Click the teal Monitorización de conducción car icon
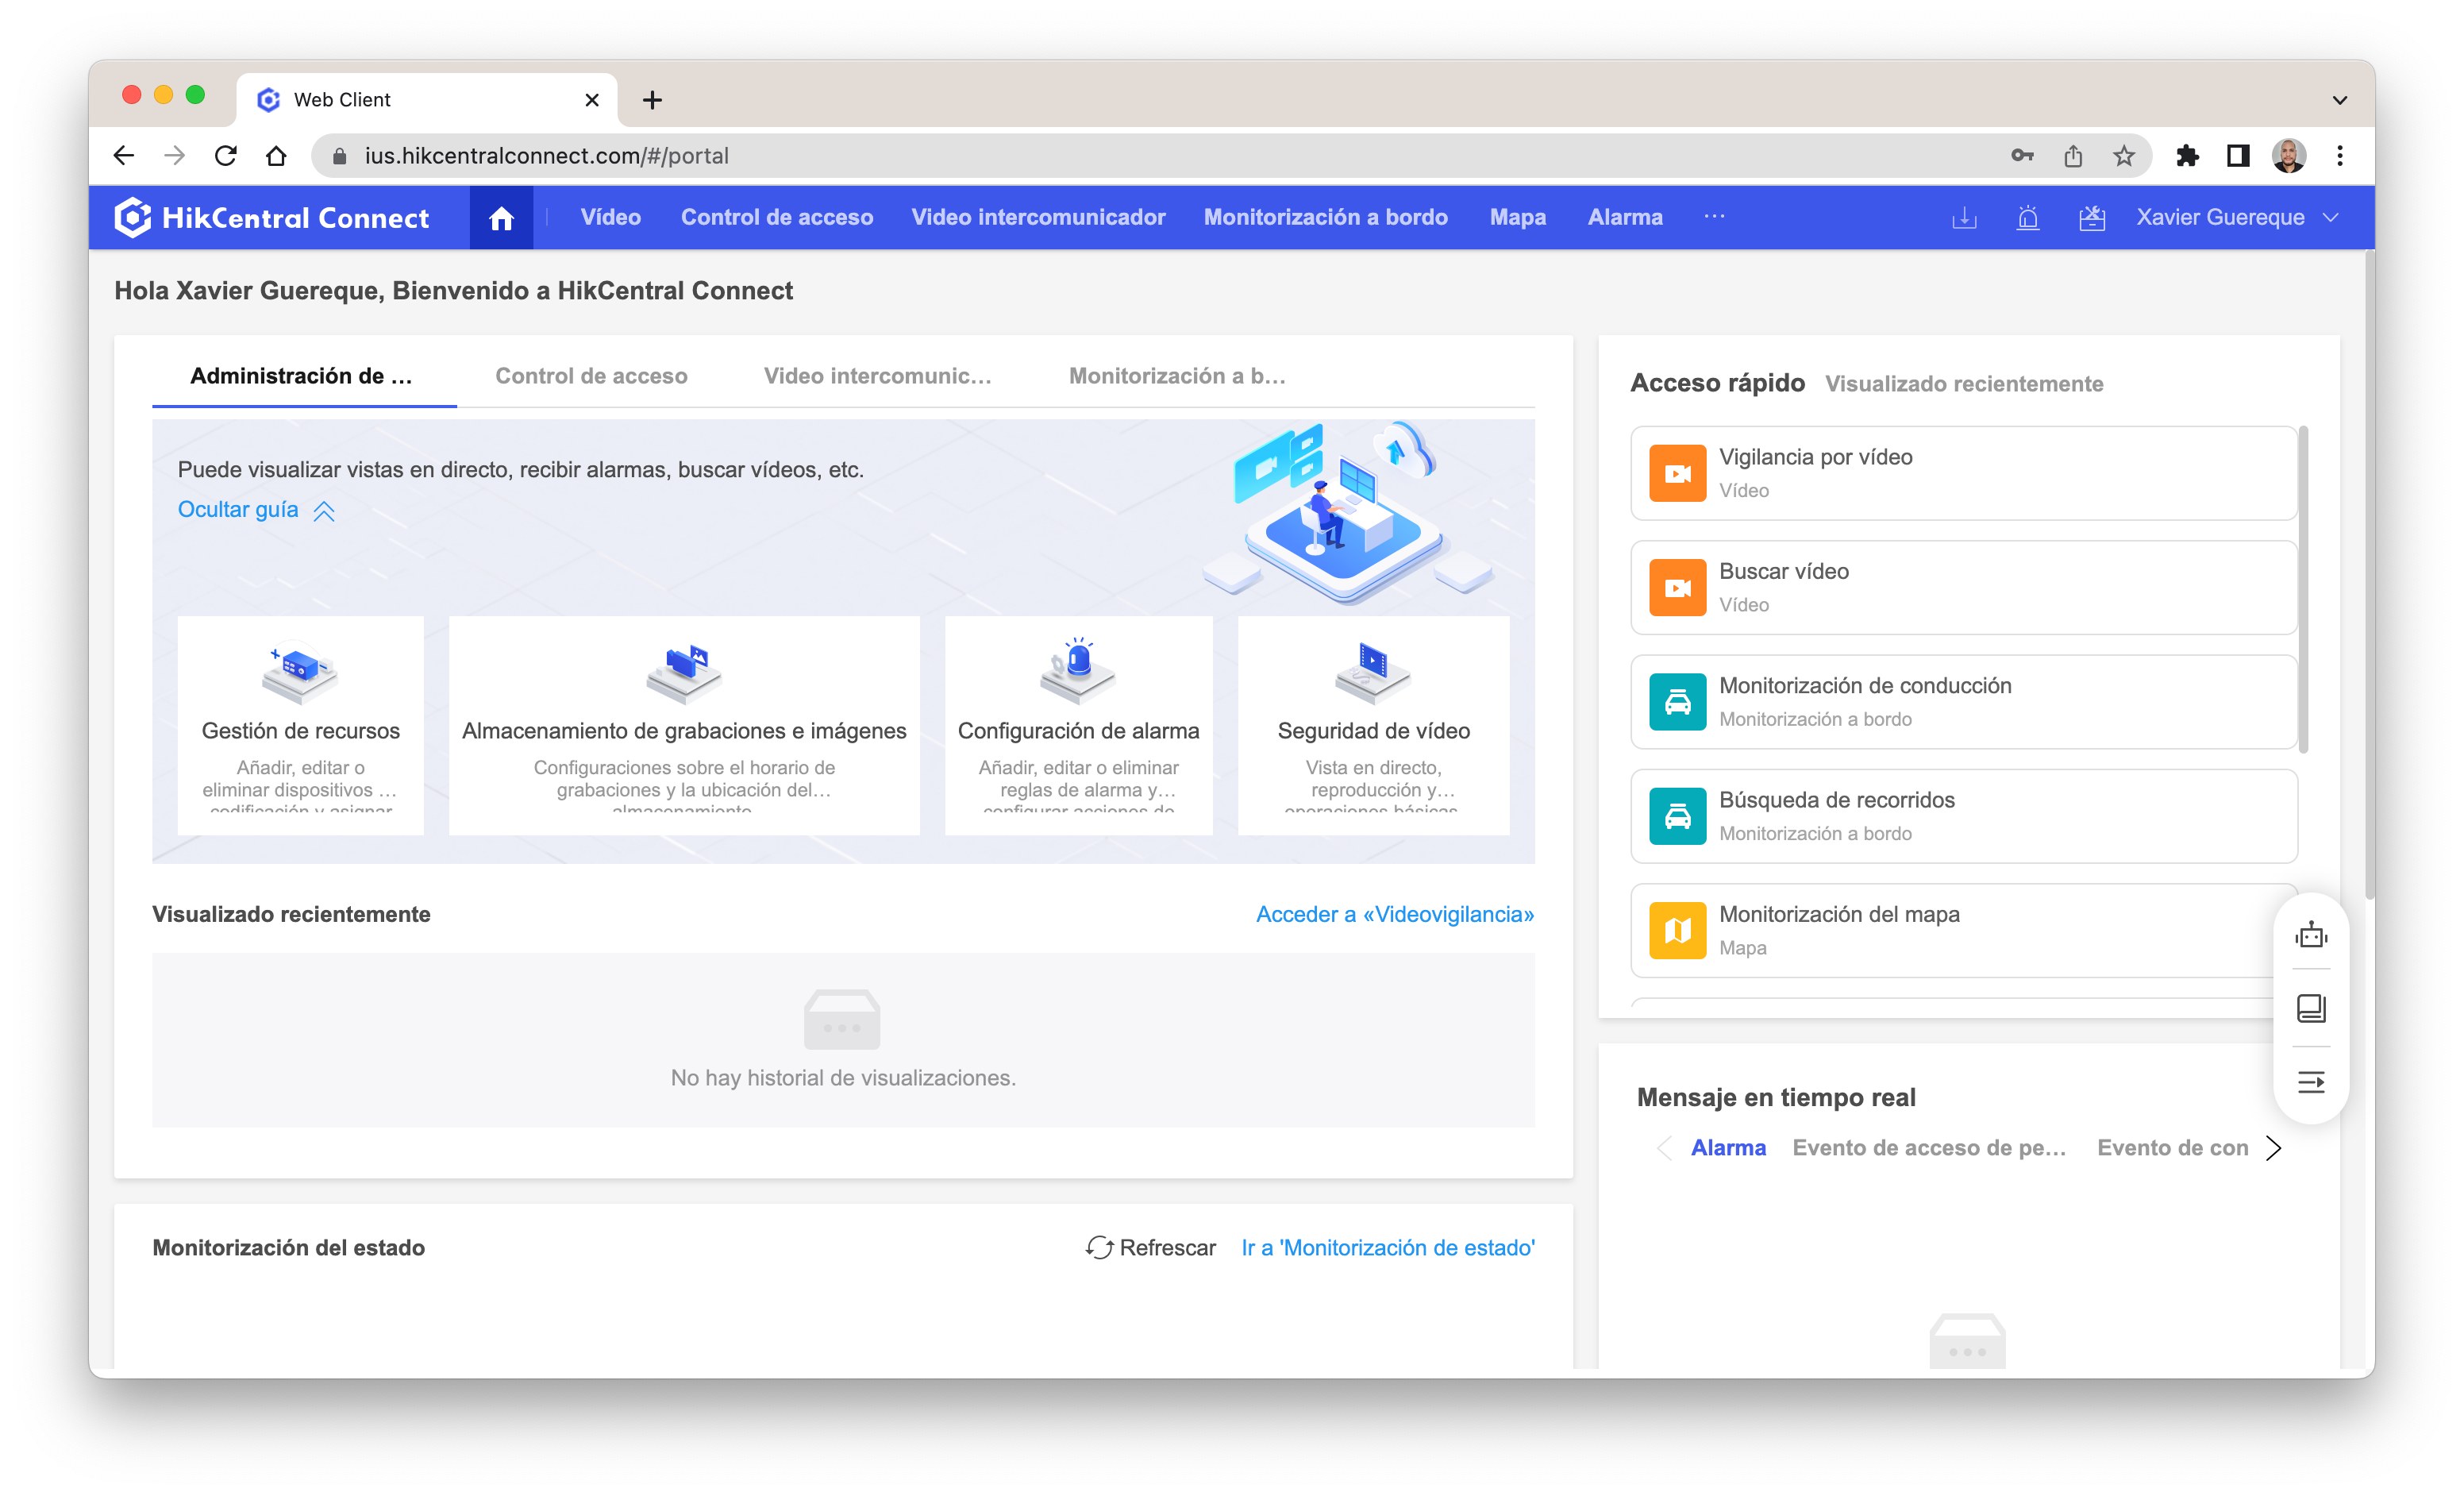Image resolution: width=2464 pixels, height=1496 pixels. tap(1677, 702)
